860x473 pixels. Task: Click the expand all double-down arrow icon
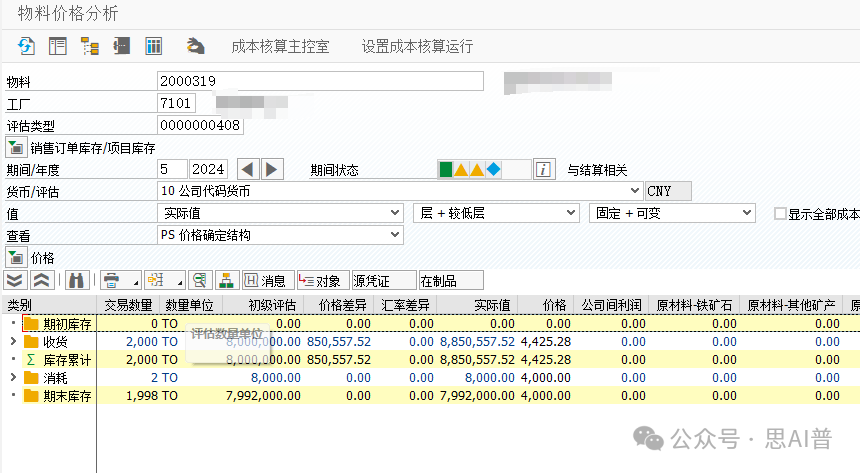(x=15, y=280)
